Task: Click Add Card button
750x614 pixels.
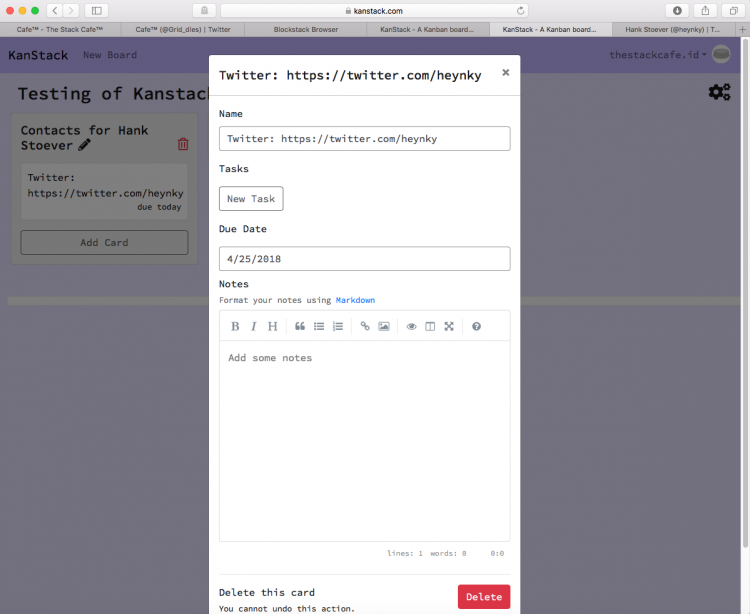Action: click(104, 242)
